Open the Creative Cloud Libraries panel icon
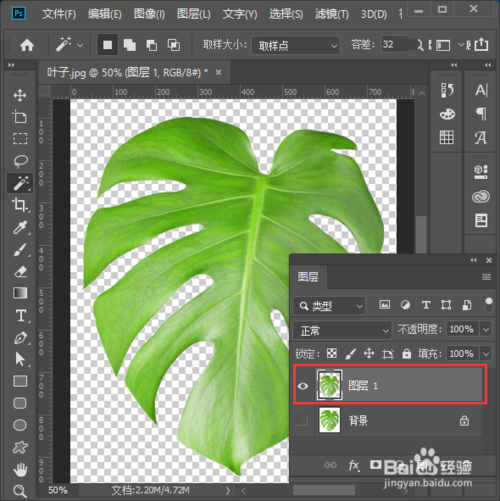 (x=481, y=197)
